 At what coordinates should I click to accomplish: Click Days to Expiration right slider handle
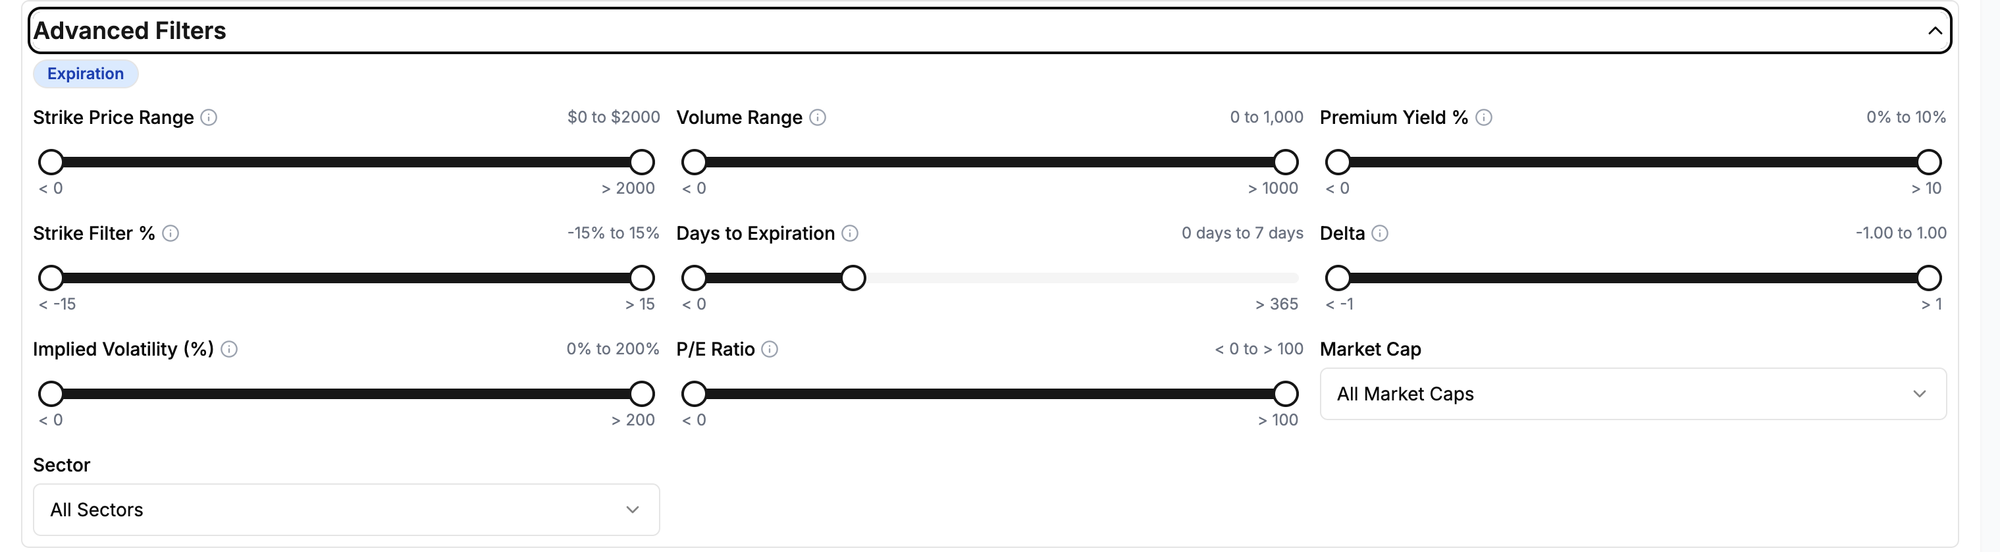click(x=853, y=278)
